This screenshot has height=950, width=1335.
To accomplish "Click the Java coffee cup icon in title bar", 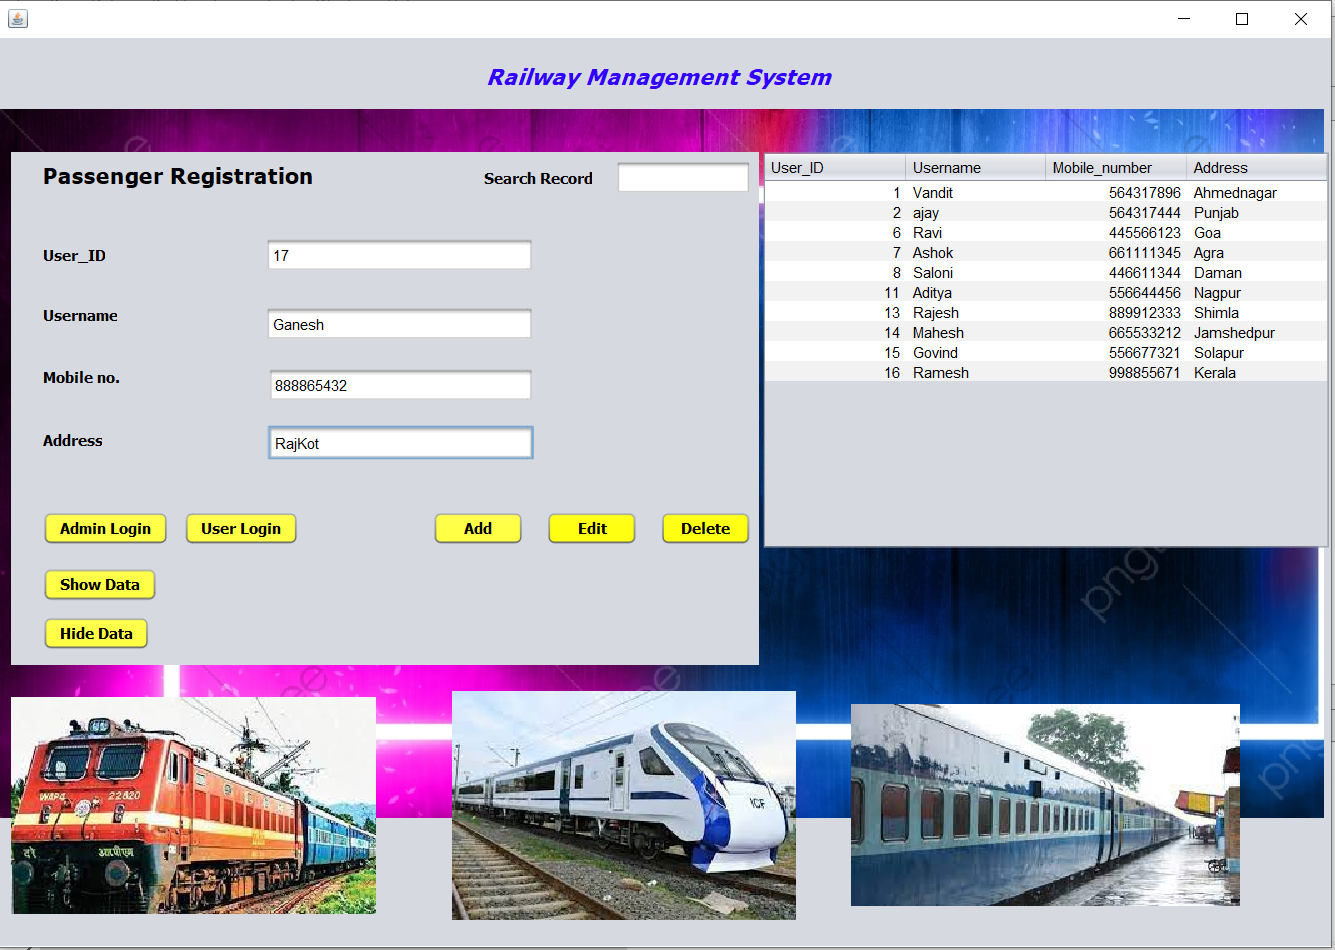I will click(x=17, y=18).
